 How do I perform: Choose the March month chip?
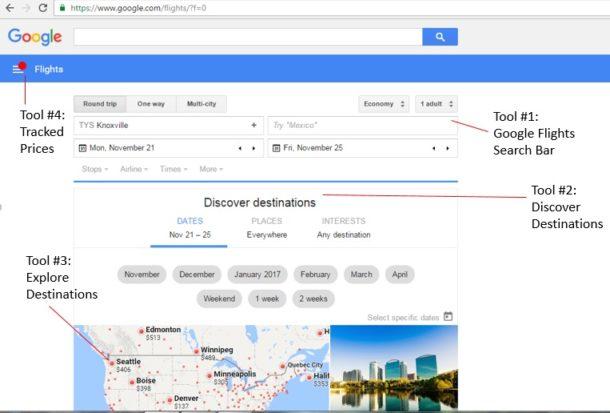(361, 274)
